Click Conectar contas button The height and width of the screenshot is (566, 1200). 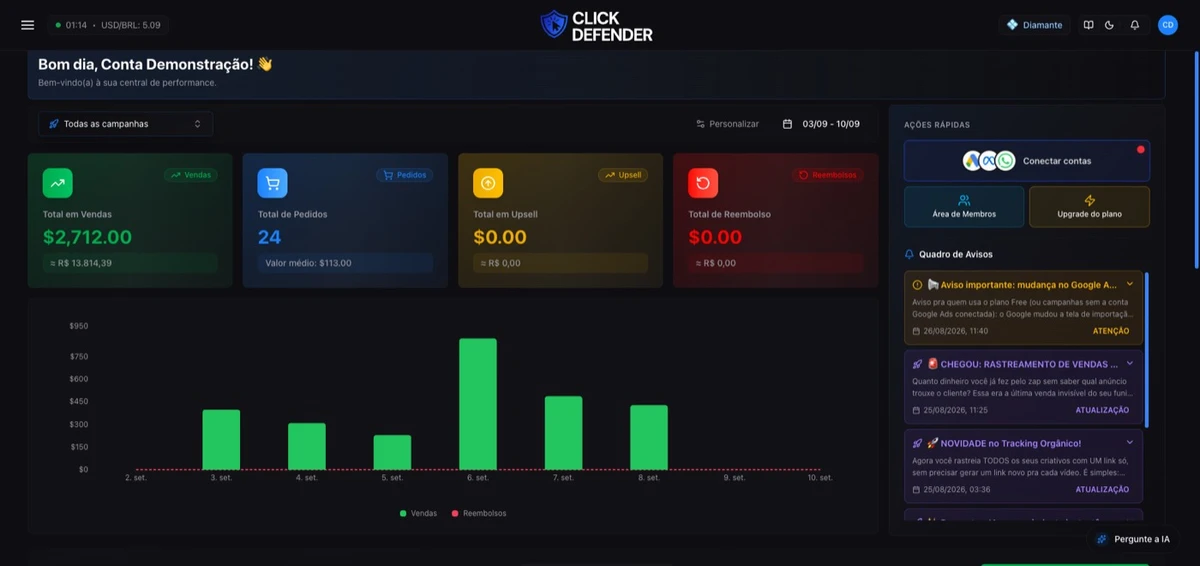click(1027, 161)
